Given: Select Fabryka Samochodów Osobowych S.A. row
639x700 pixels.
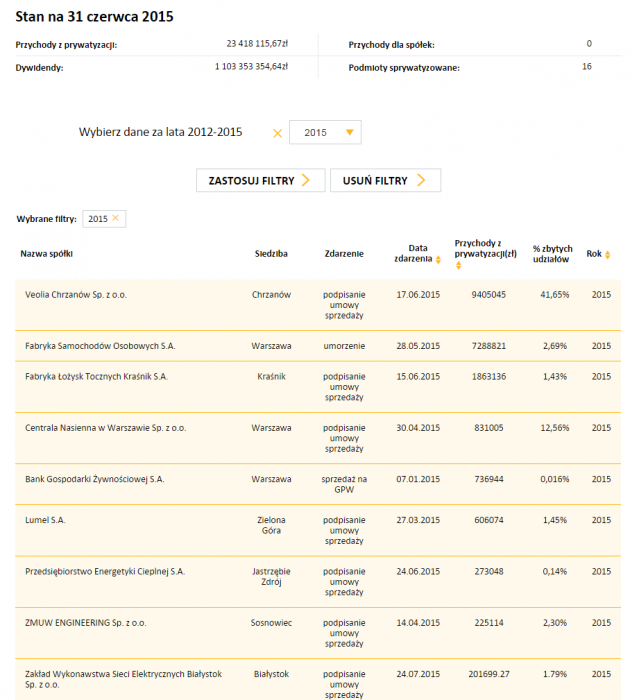Looking at the screenshot, I should [318, 346].
